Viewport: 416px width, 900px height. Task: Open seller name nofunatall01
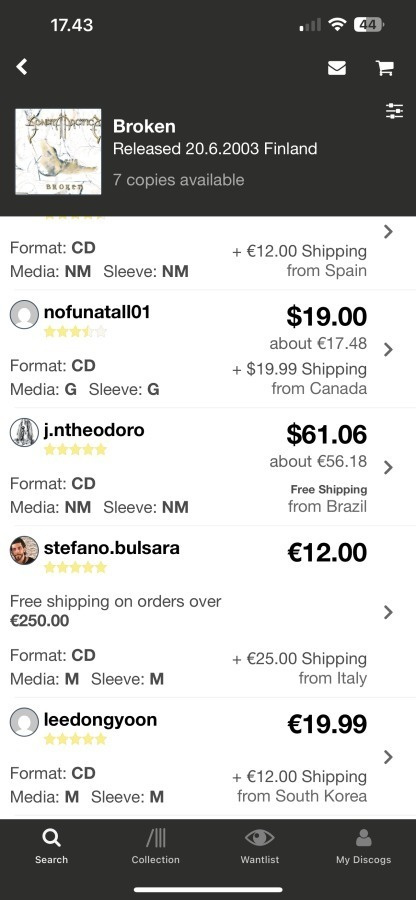(x=97, y=312)
